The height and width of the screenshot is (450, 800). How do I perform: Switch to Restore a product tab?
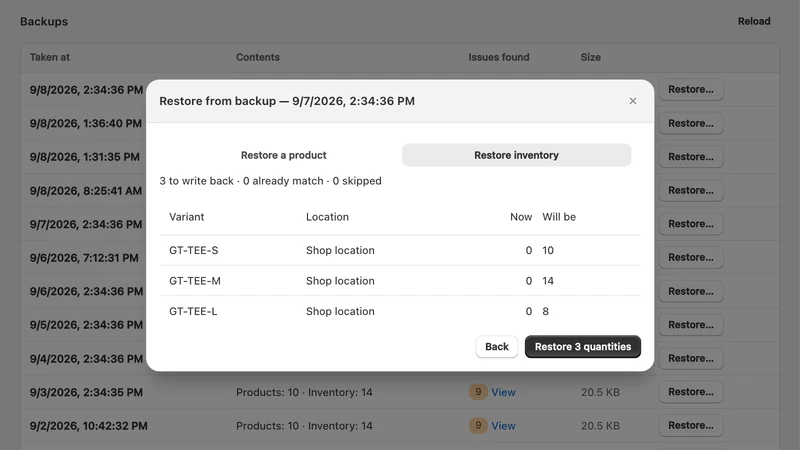(283, 155)
